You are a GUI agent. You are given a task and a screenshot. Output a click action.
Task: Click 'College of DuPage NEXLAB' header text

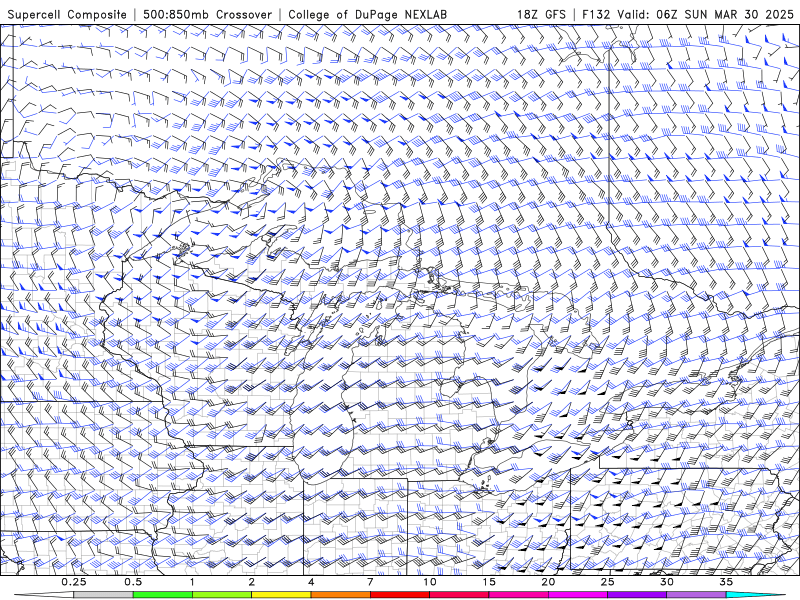pos(367,15)
